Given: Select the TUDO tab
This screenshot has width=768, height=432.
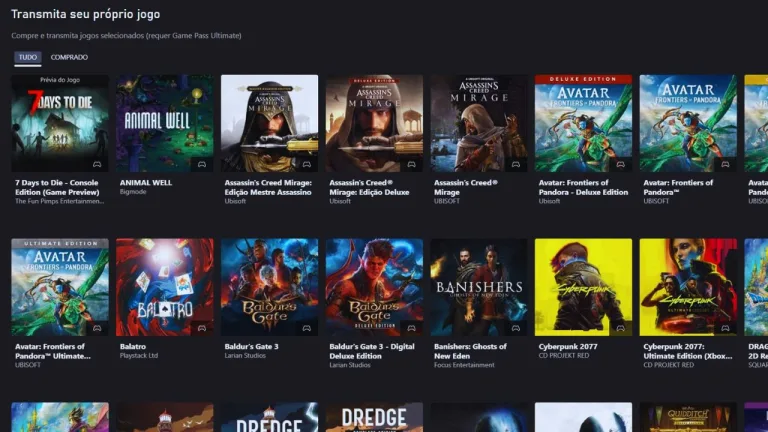Looking at the screenshot, I should pyautogui.click(x=27, y=57).
